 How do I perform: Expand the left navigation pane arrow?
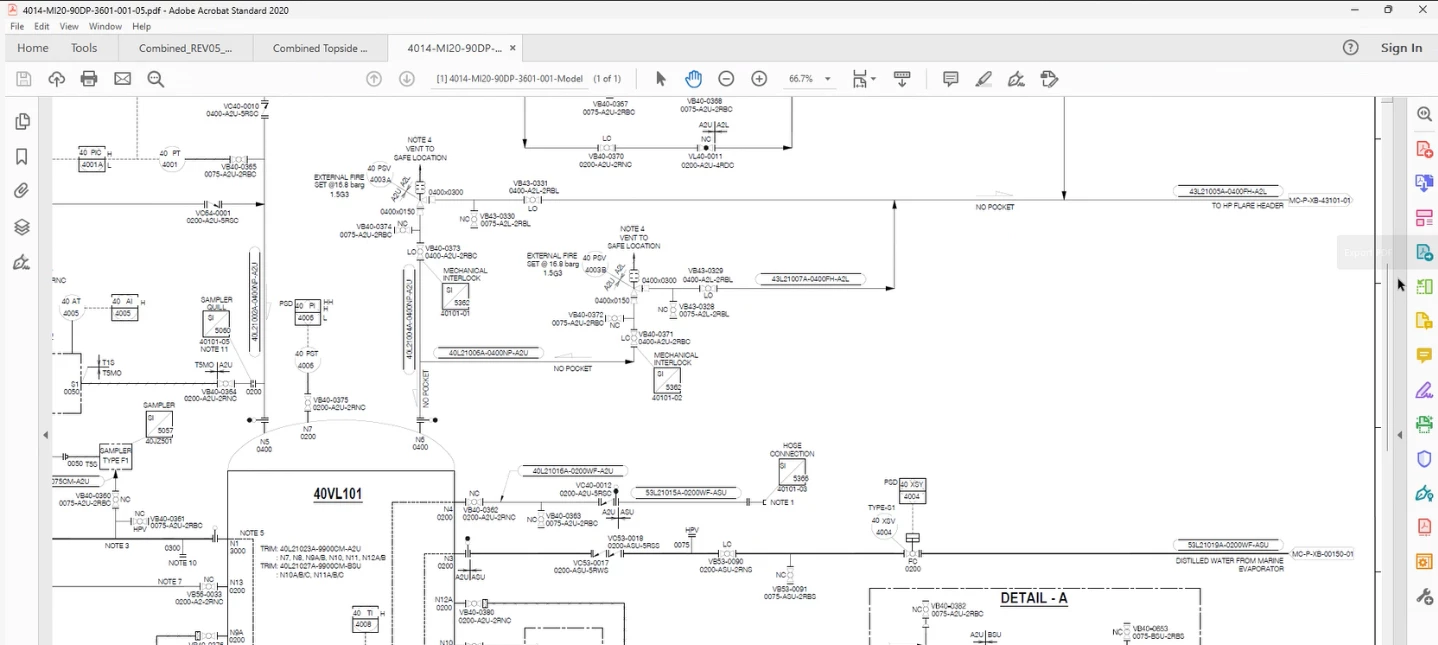[45, 435]
